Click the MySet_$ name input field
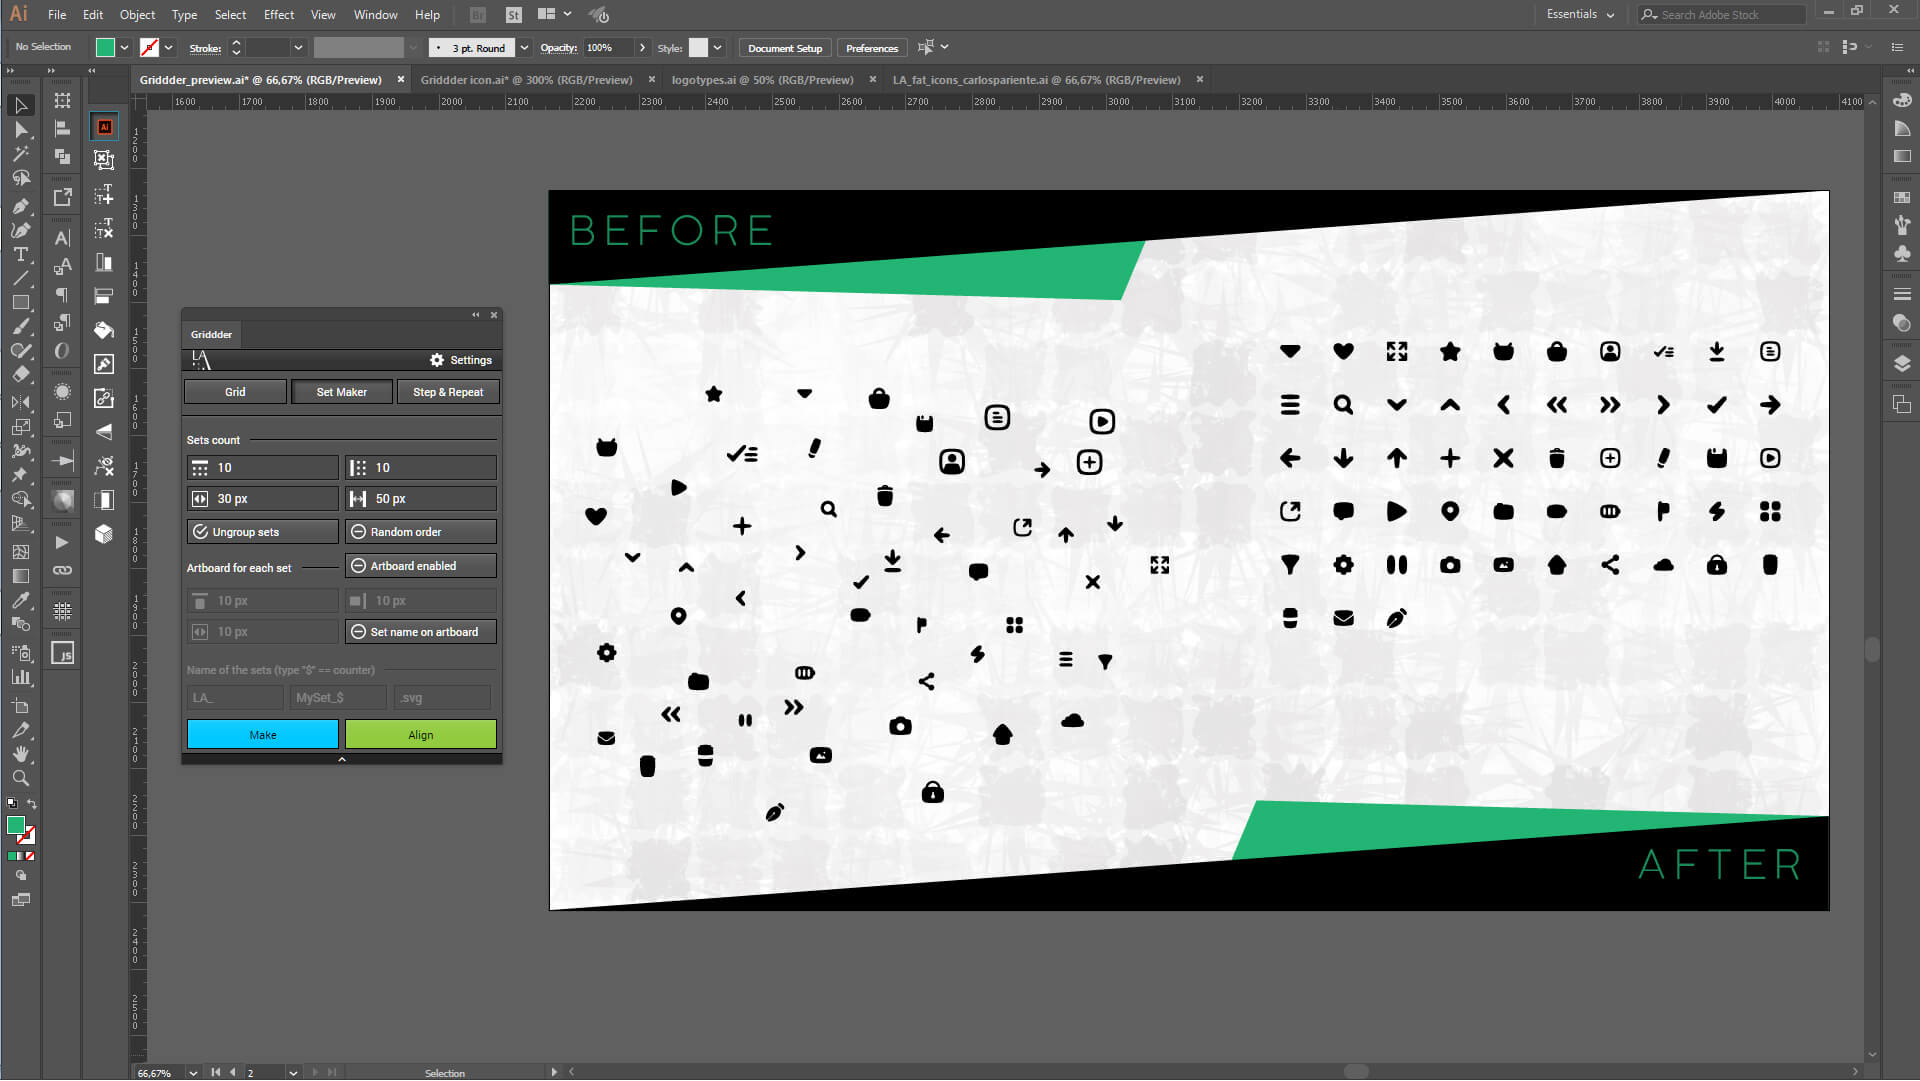Viewport: 1920px width, 1081px height. [x=337, y=697]
